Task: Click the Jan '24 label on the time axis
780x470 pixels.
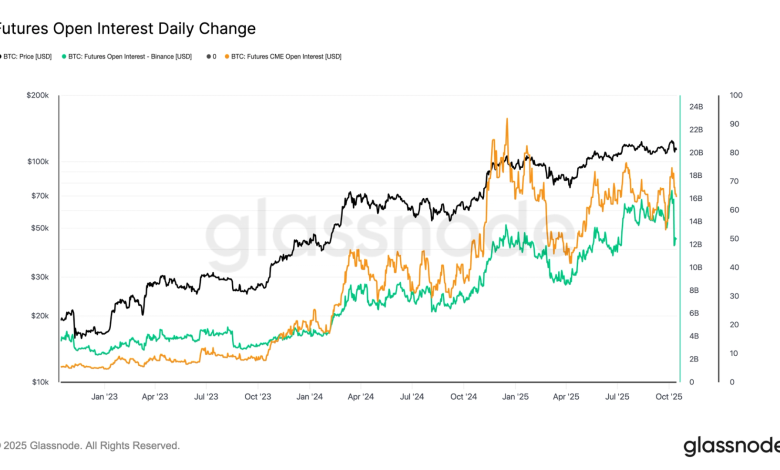Action: click(x=310, y=396)
